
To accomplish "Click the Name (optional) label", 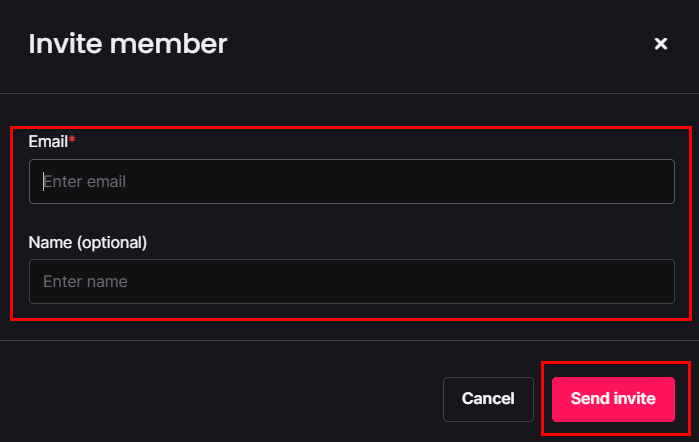I will [88, 242].
